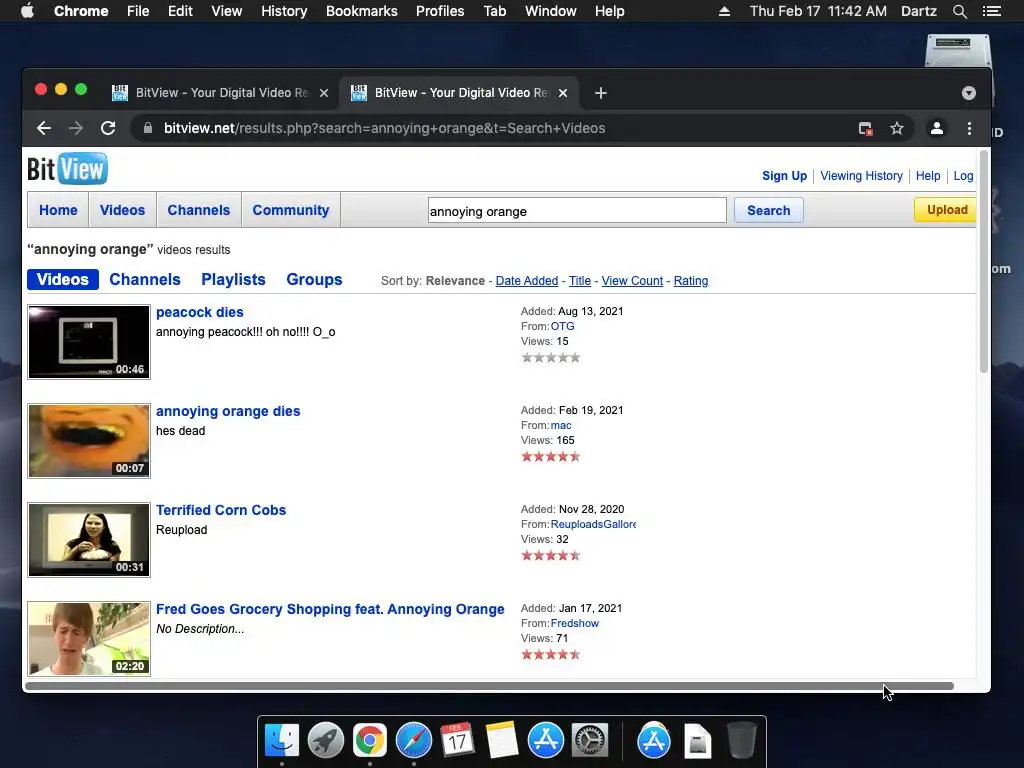Close the active BitView tab
This screenshot has height=768, width=1024.
coord(563,93)
